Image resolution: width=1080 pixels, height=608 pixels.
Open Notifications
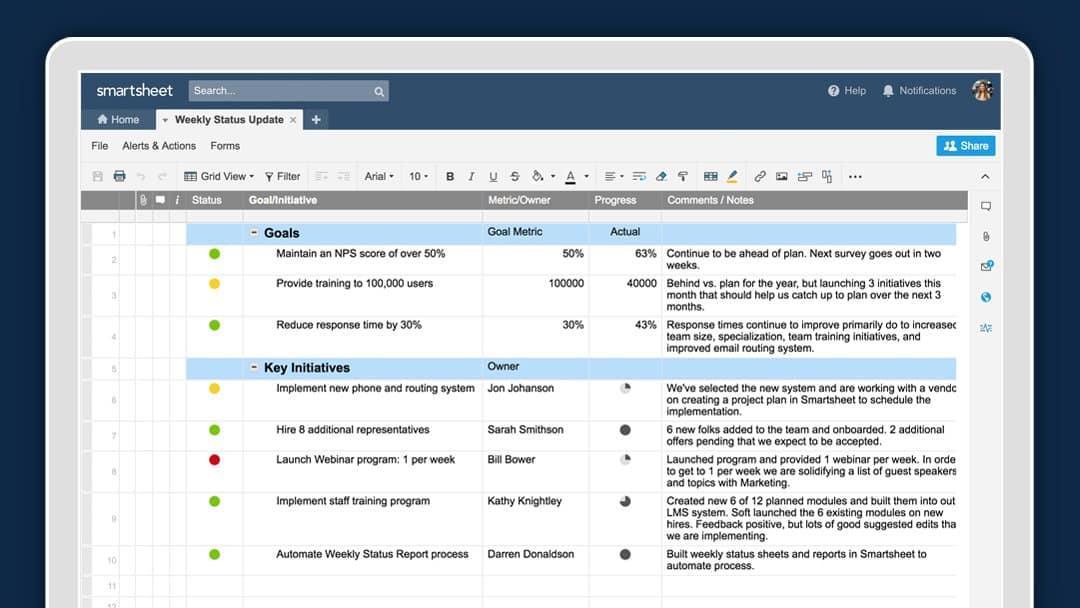(x=920, y=91)
